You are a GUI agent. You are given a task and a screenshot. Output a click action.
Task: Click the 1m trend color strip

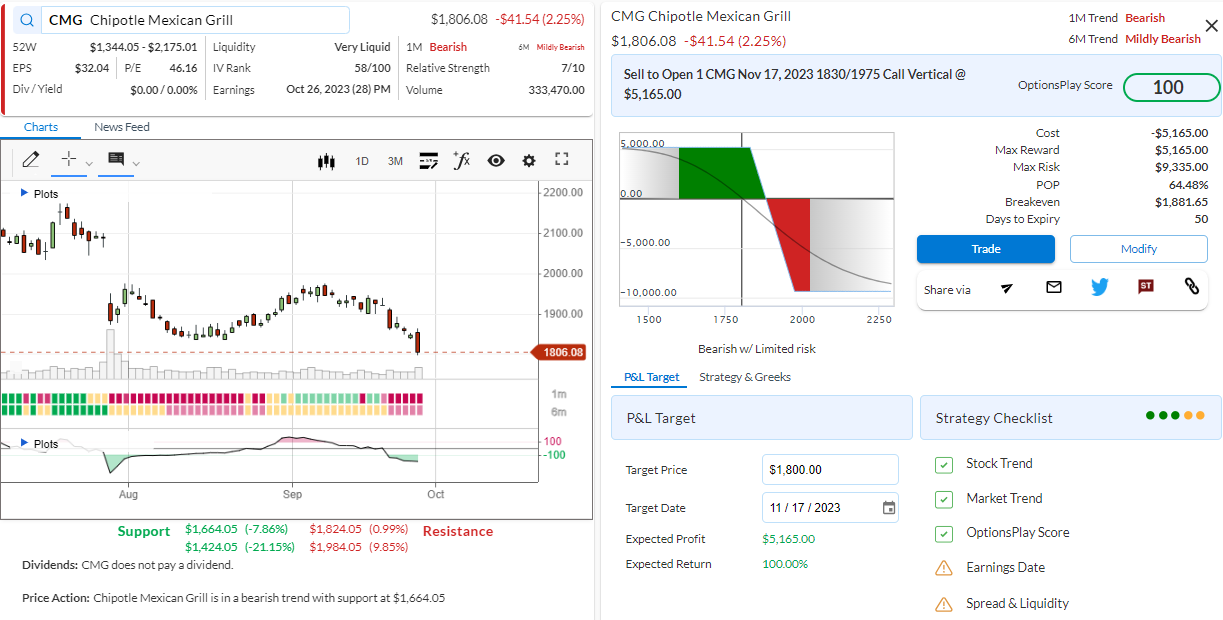pyautogui.click(x=213, y=398)
